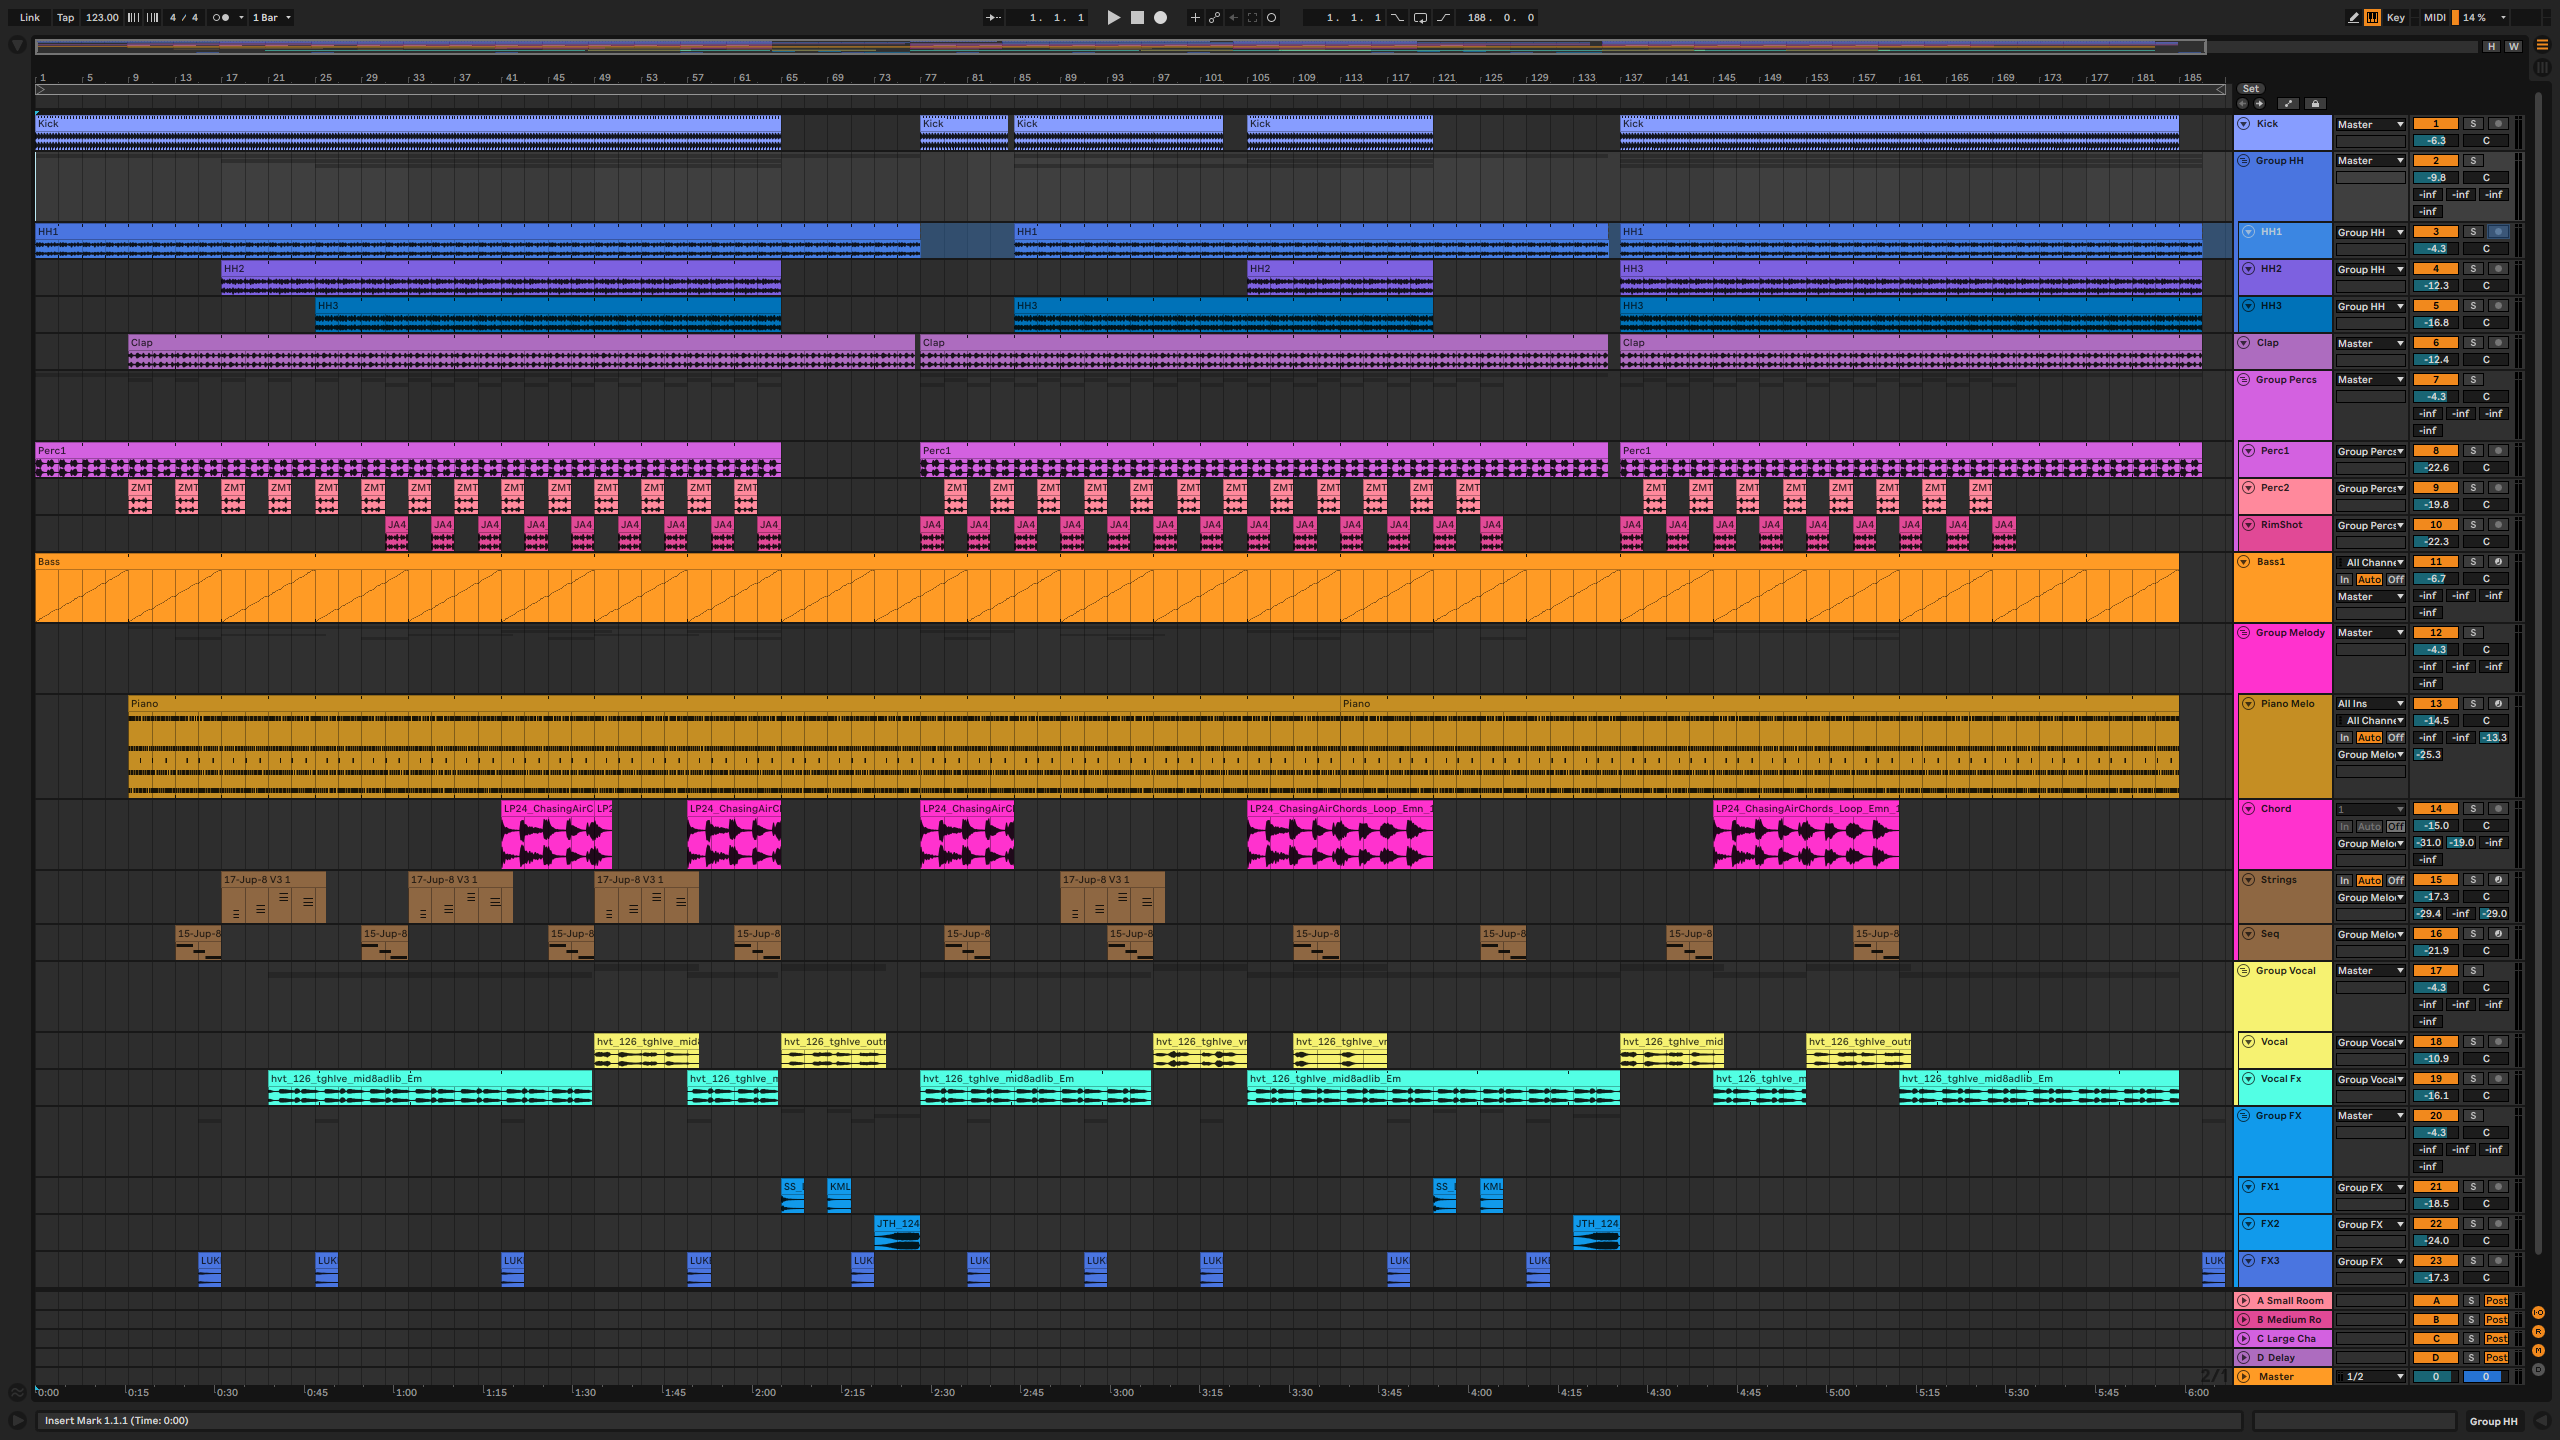Toggle Returns visibility with R button
This screenshot has width=2560, height=1440.
2538,1332
